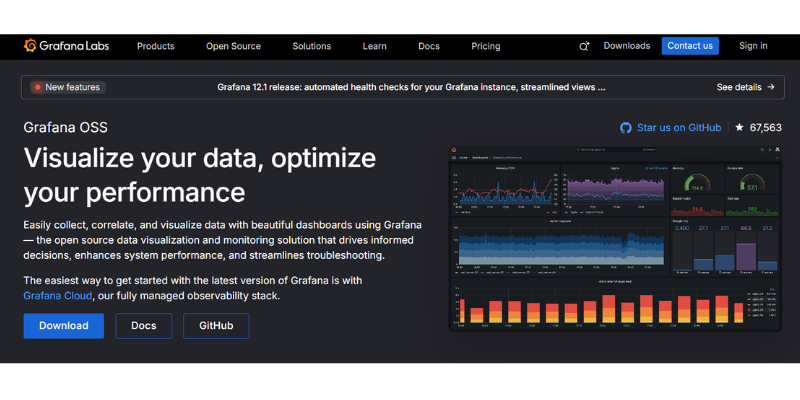Click the star icon beside 67,563
This screenshot has width=800, height=400.
tap(739, 128)
